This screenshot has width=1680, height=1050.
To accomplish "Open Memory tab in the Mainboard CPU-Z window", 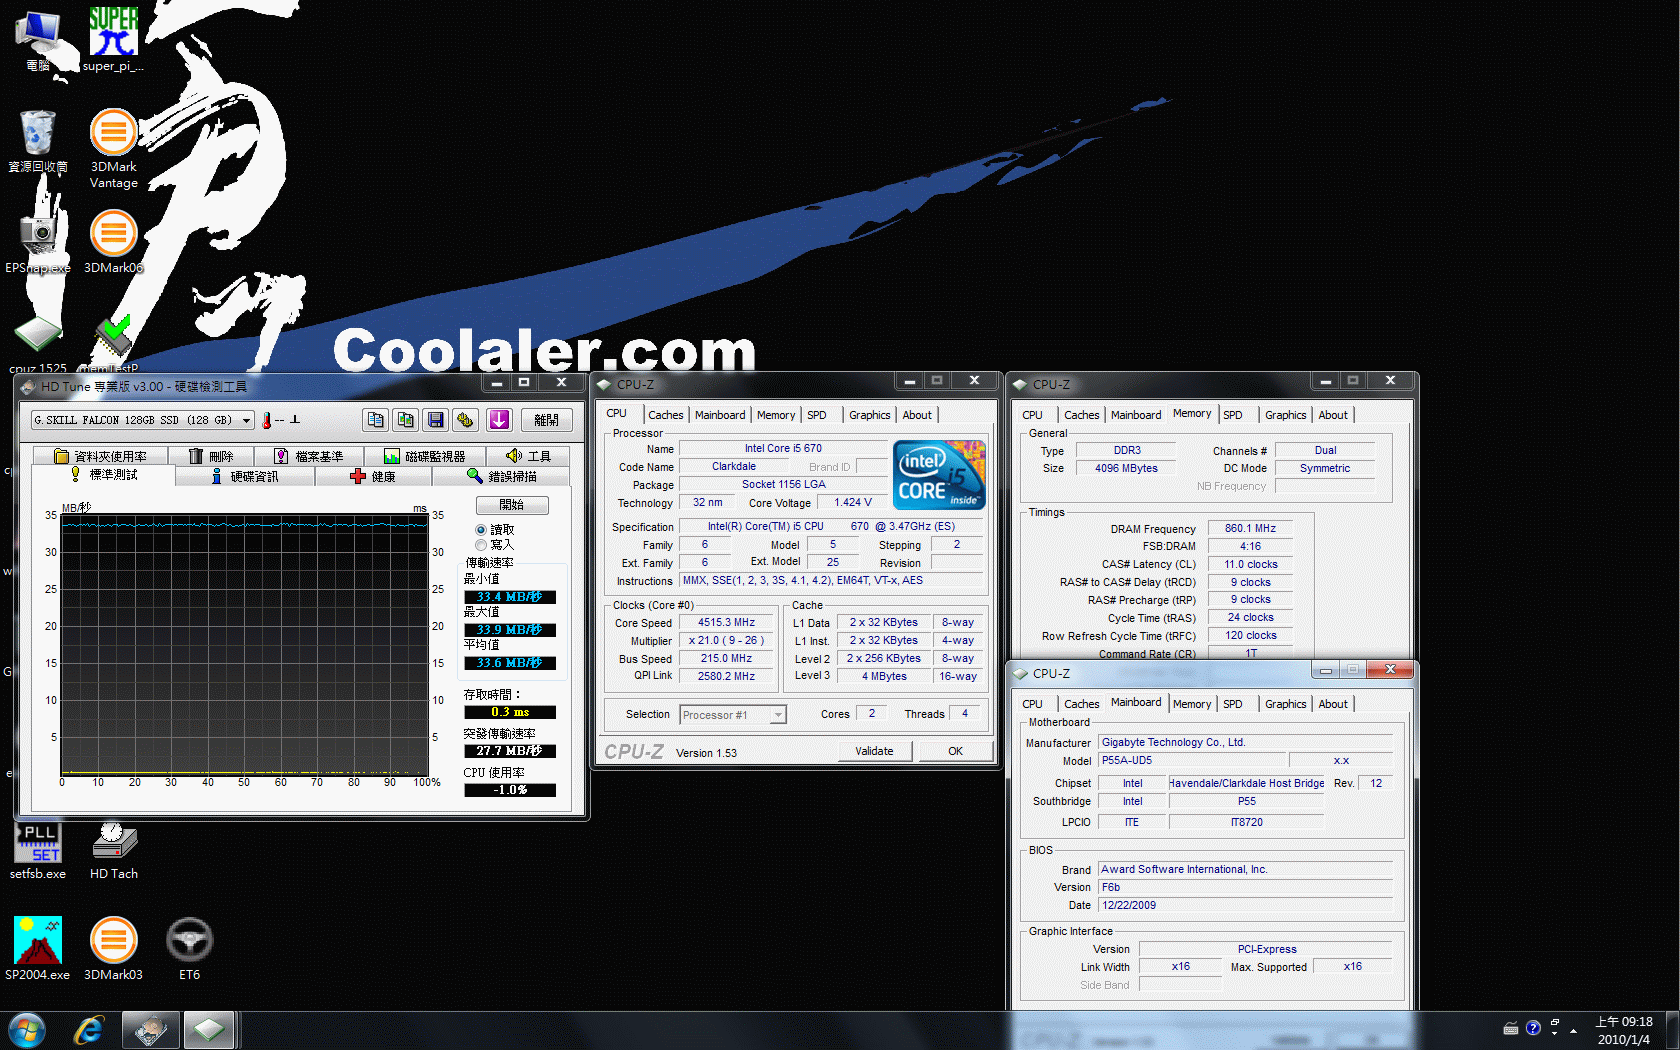I will (x=1192, y=704).
